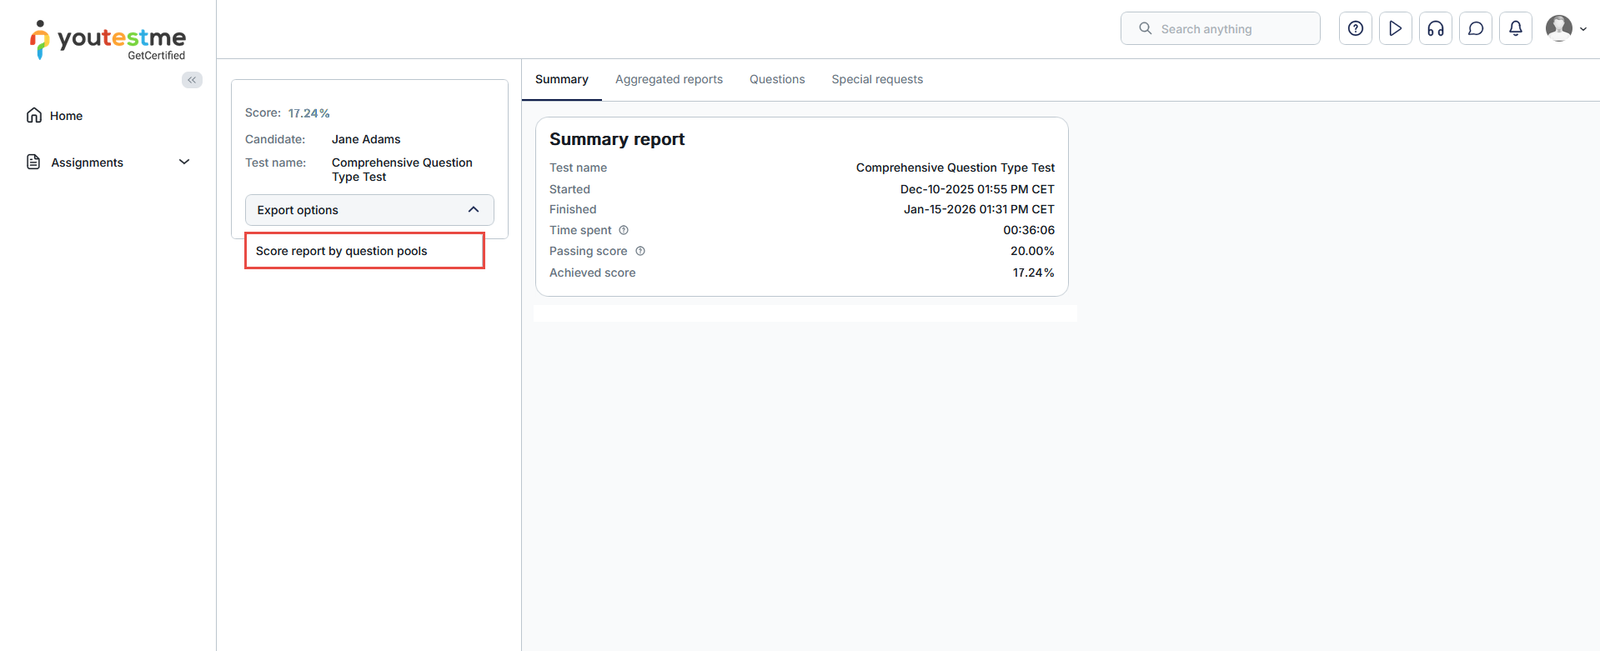
Task: Switch to the Questions tab
Action: tap(777, 80)
